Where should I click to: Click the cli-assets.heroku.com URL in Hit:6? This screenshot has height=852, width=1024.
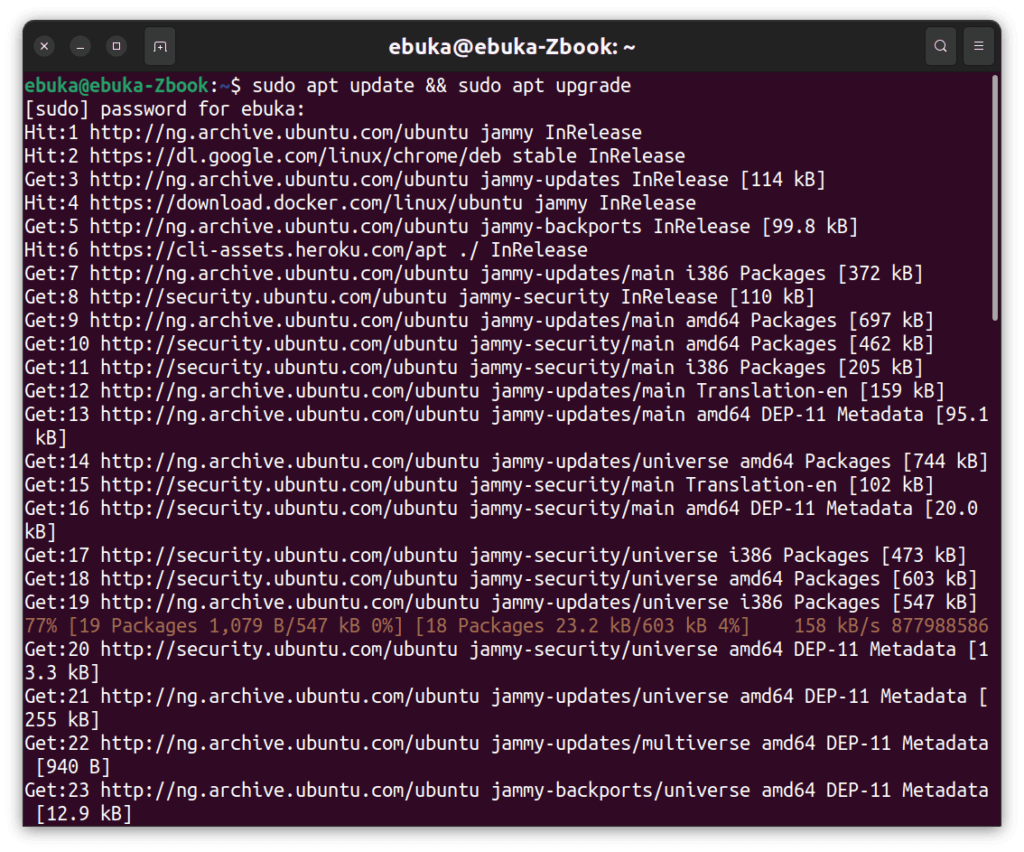(268, 250)
